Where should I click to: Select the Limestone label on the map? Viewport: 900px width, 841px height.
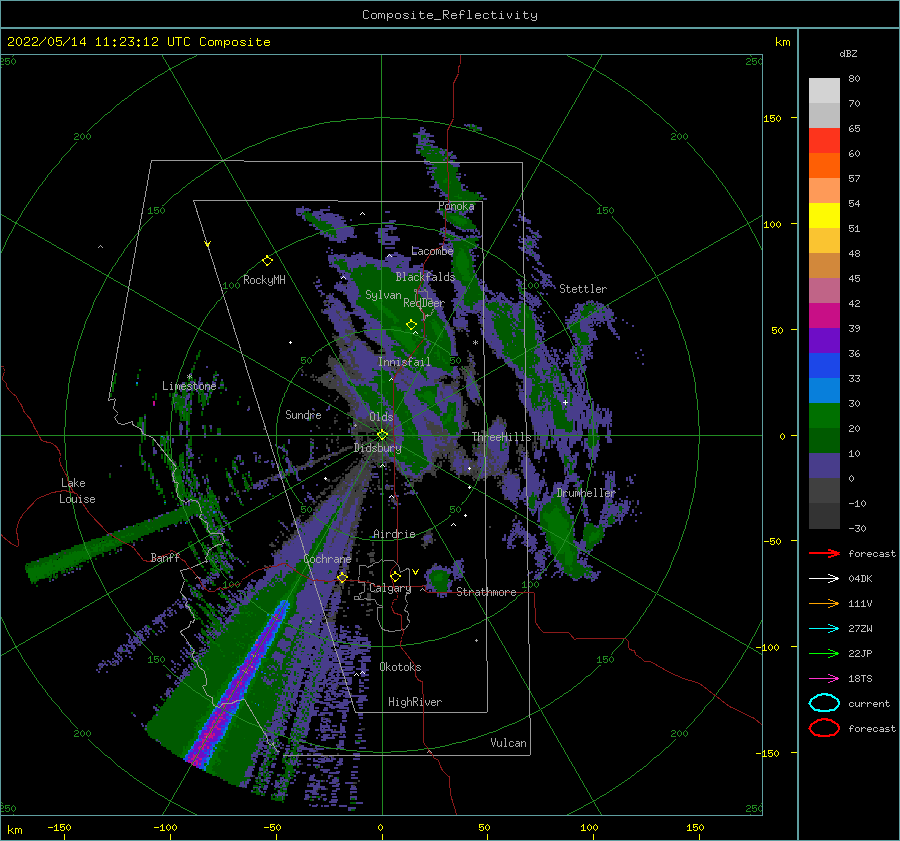tap(189, 386)
